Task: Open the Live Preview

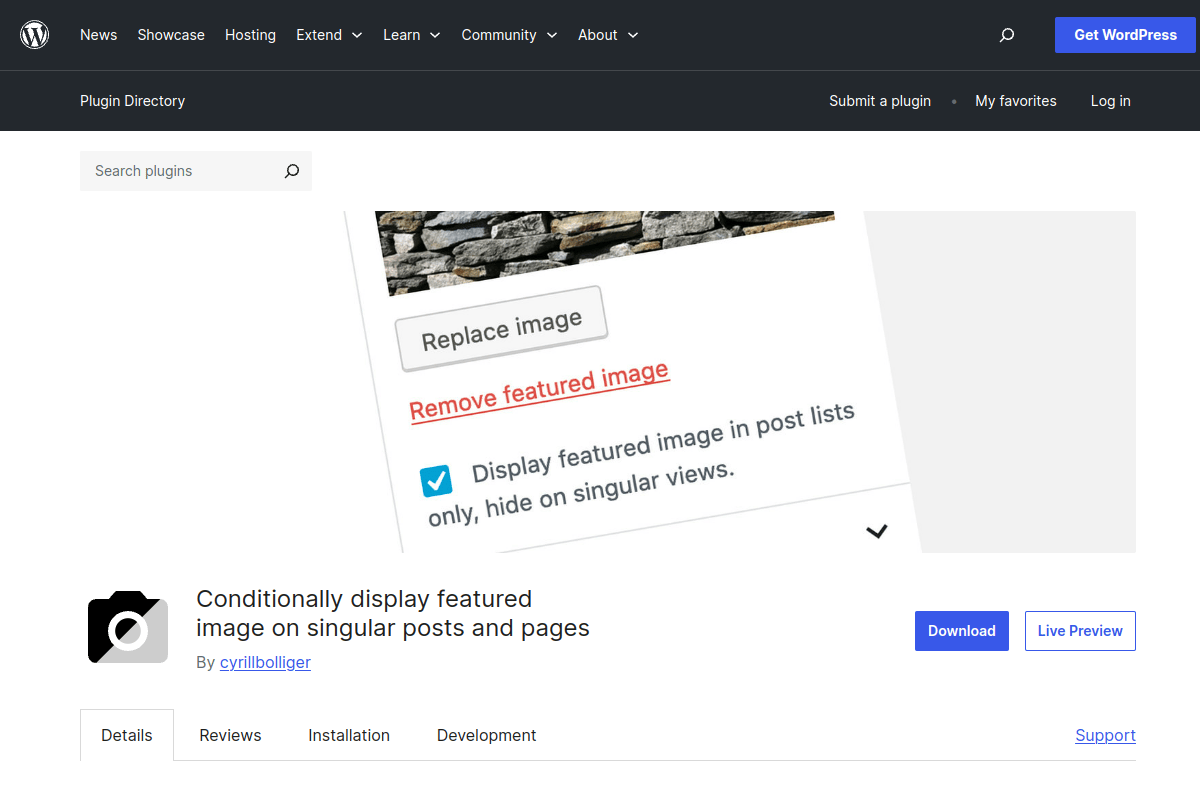Action: tap(1080, 630)
